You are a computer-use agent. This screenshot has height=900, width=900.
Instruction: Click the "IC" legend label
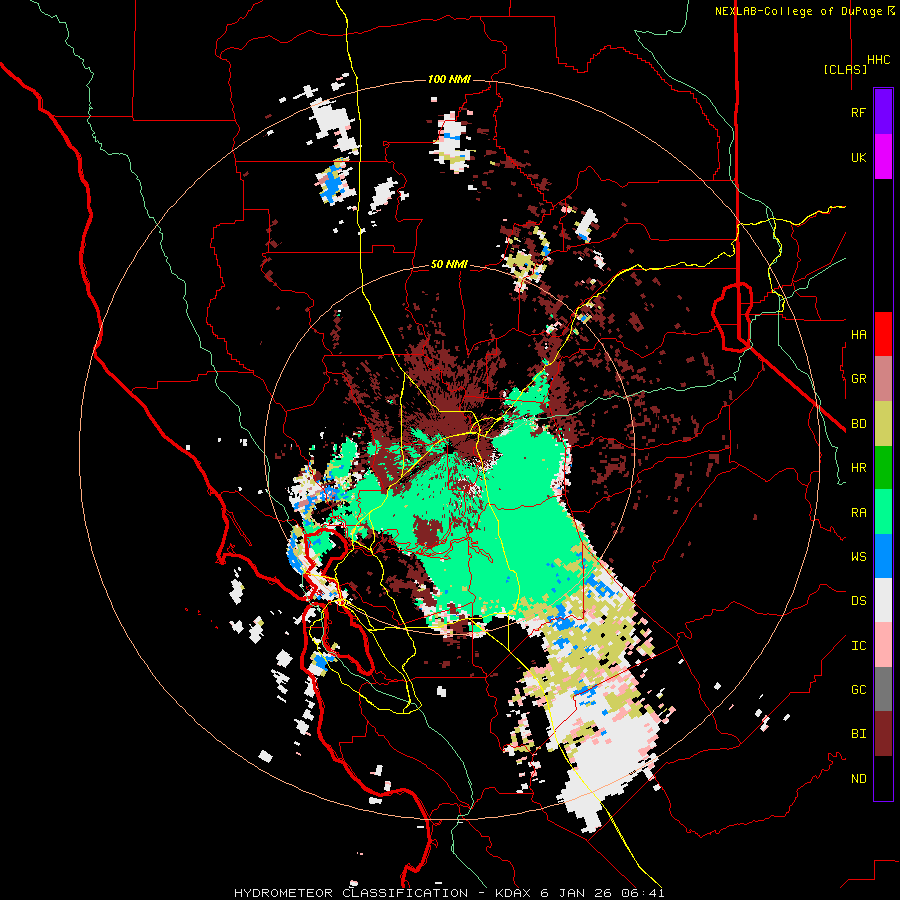pos(858,645)
